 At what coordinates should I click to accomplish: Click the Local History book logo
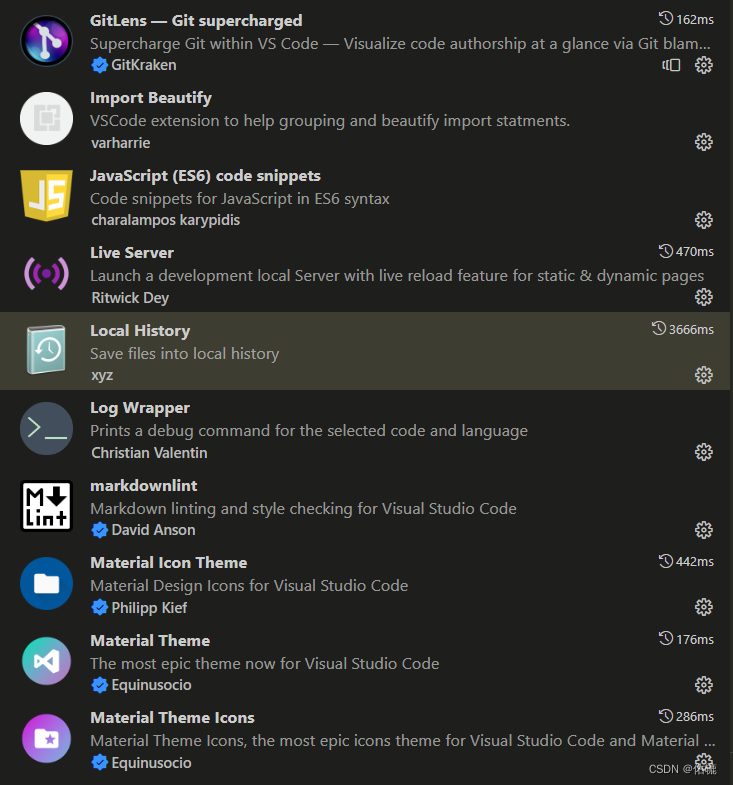pos(47,349)
